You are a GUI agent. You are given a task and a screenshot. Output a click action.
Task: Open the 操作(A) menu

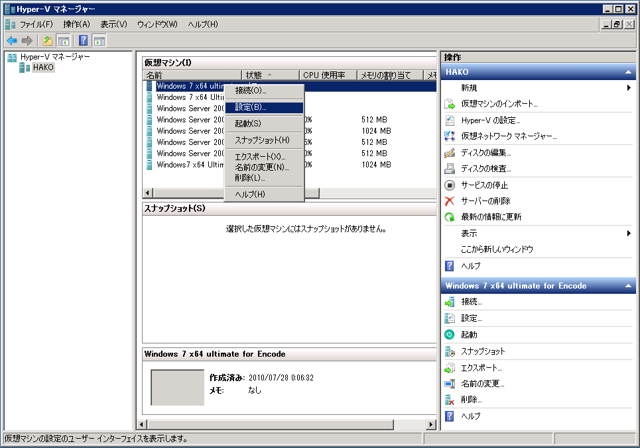[x=76, y=24]
